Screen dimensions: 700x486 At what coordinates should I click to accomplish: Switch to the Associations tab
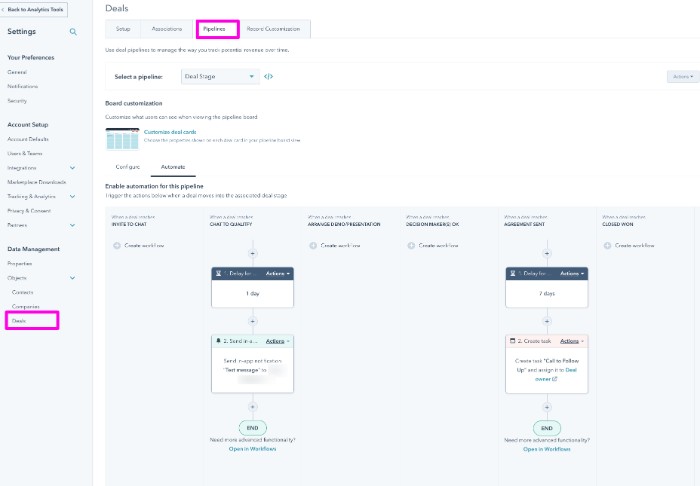tap(167, 29)
